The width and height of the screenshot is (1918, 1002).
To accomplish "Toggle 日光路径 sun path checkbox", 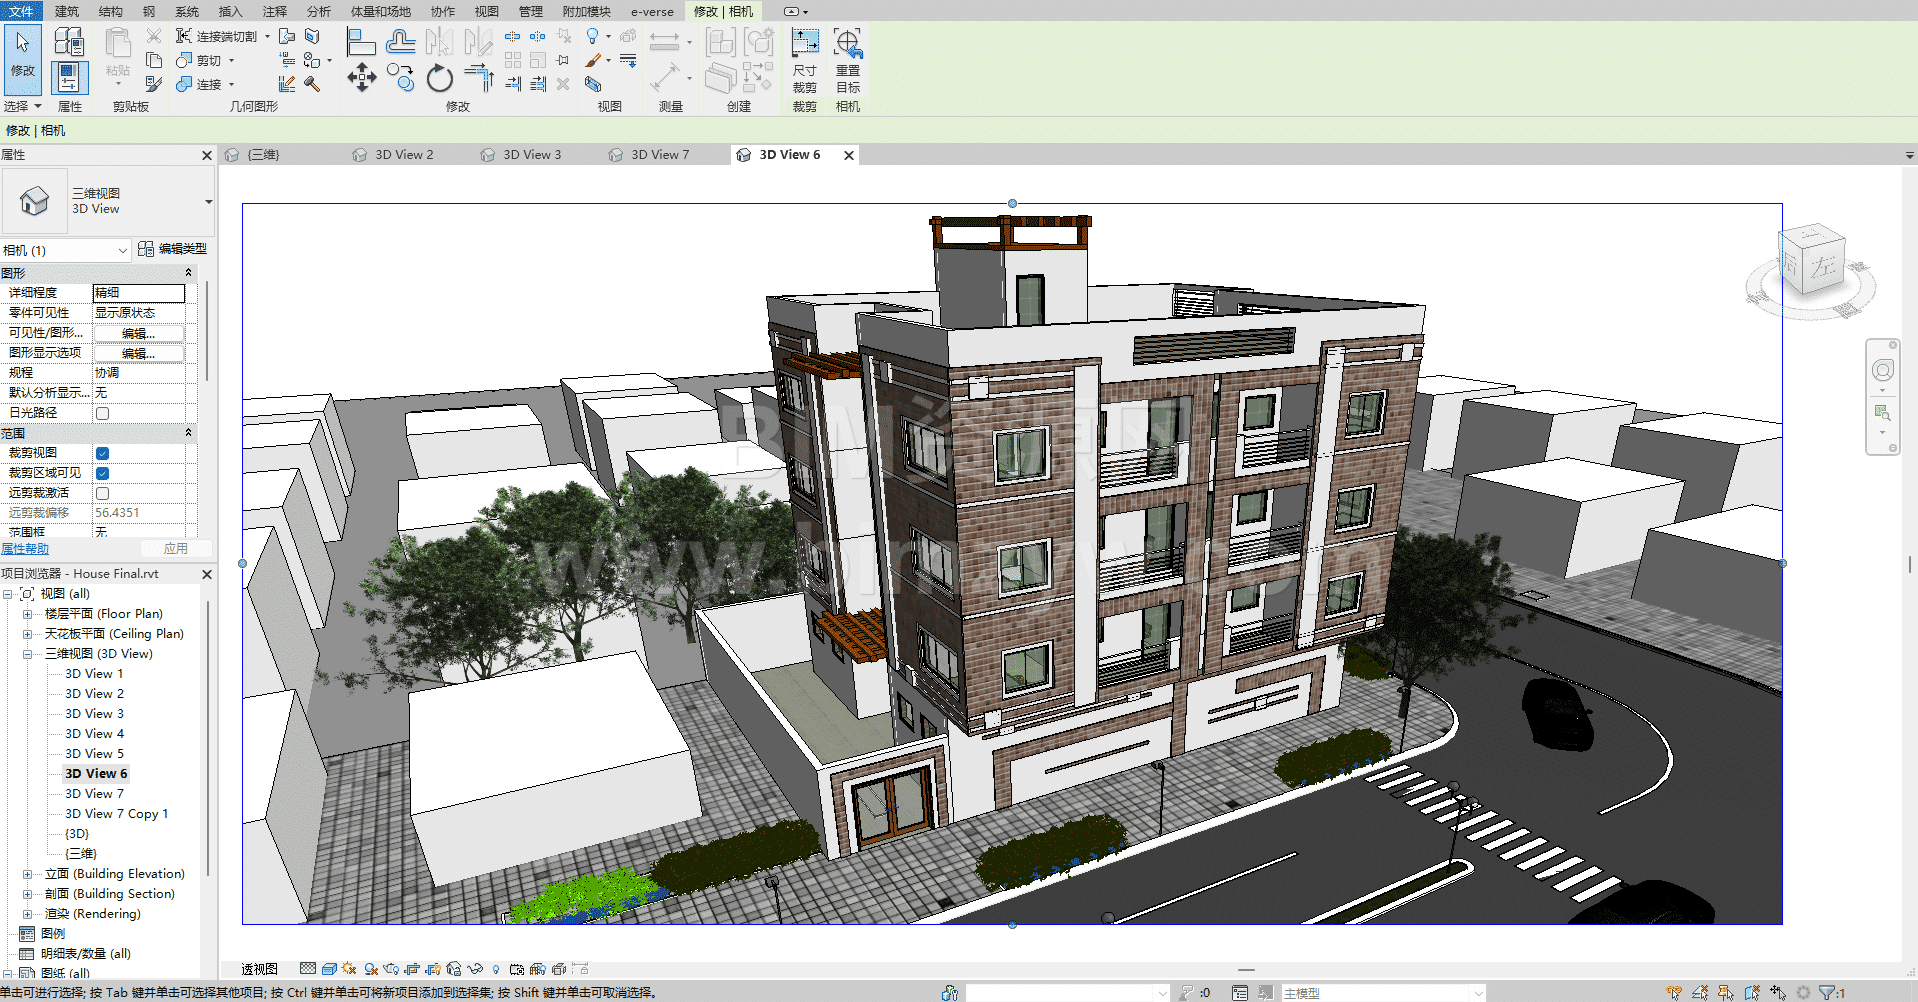I will pos(102,413).
